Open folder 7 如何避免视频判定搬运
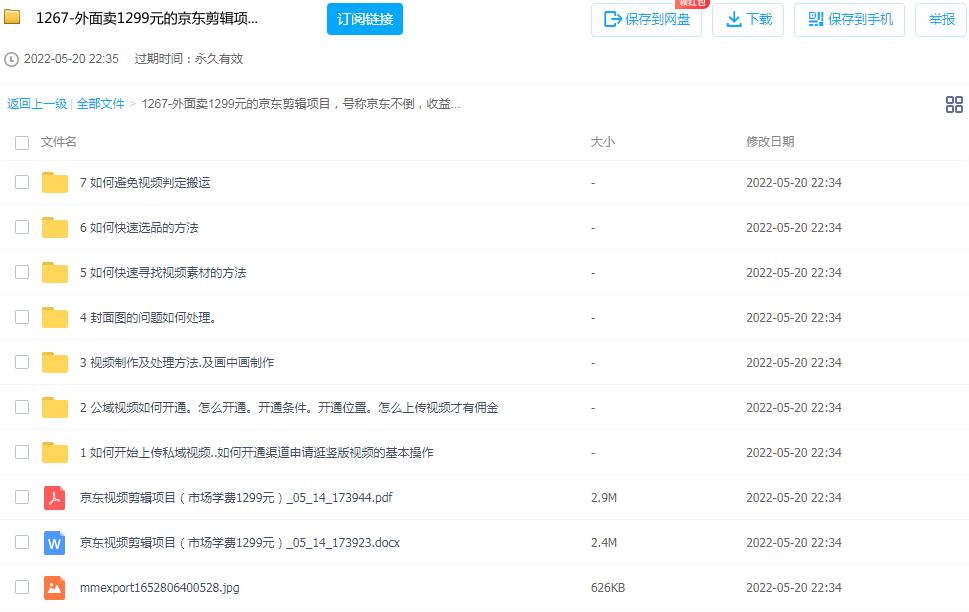The width and height of the screenshot is (969, 612). 145,182
